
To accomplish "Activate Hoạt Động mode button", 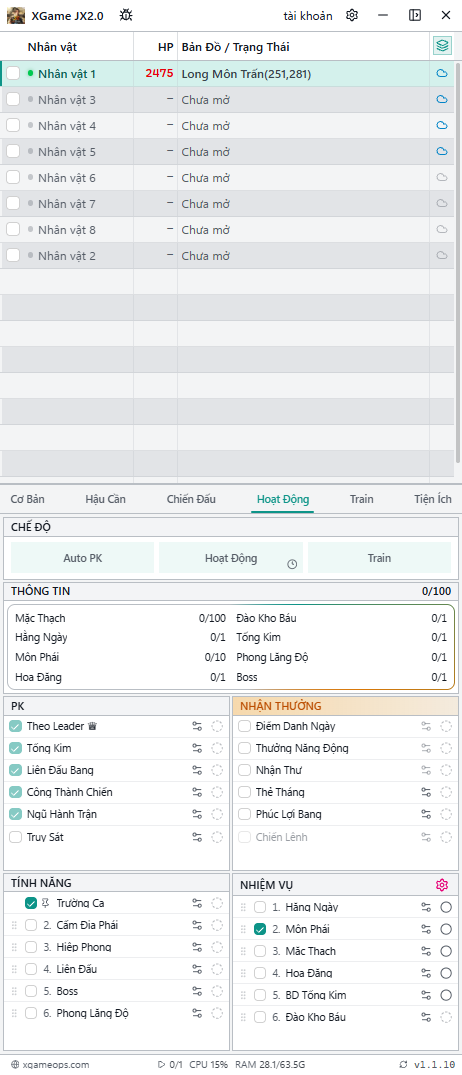I will pos(231,558).
